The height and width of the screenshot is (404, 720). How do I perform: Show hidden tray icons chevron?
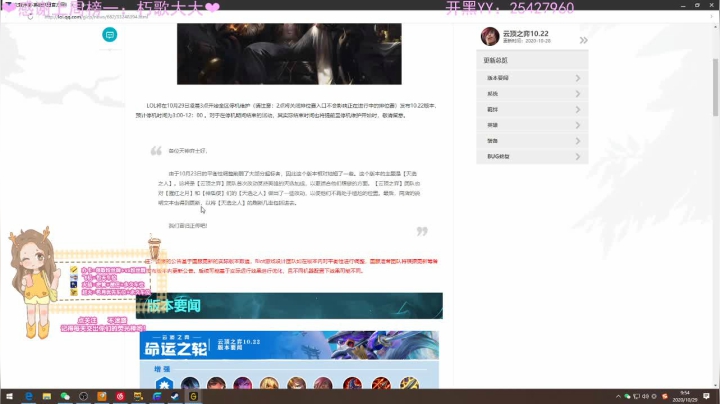618,396
